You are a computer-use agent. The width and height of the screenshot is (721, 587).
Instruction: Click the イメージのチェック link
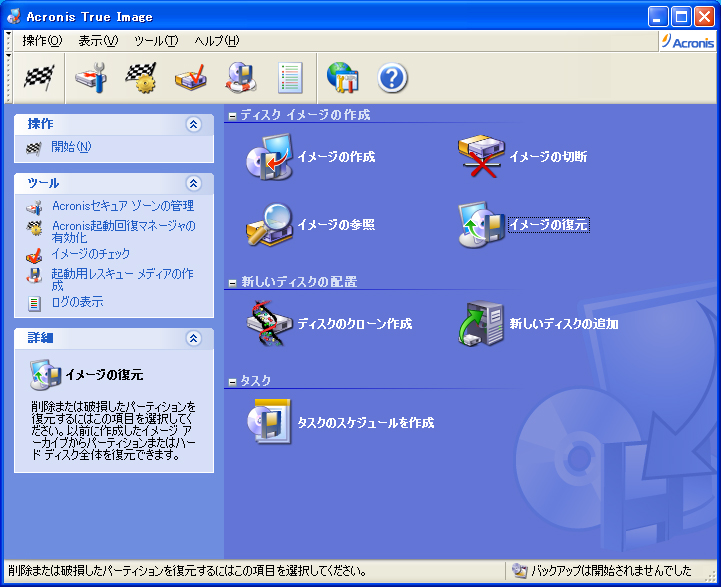(x=91, y=254)
